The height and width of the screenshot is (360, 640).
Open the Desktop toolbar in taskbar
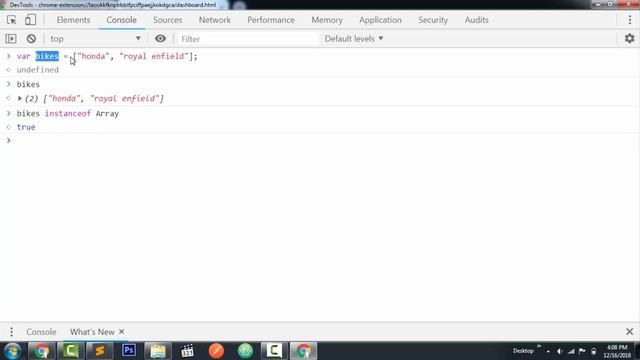pos(523,351)
